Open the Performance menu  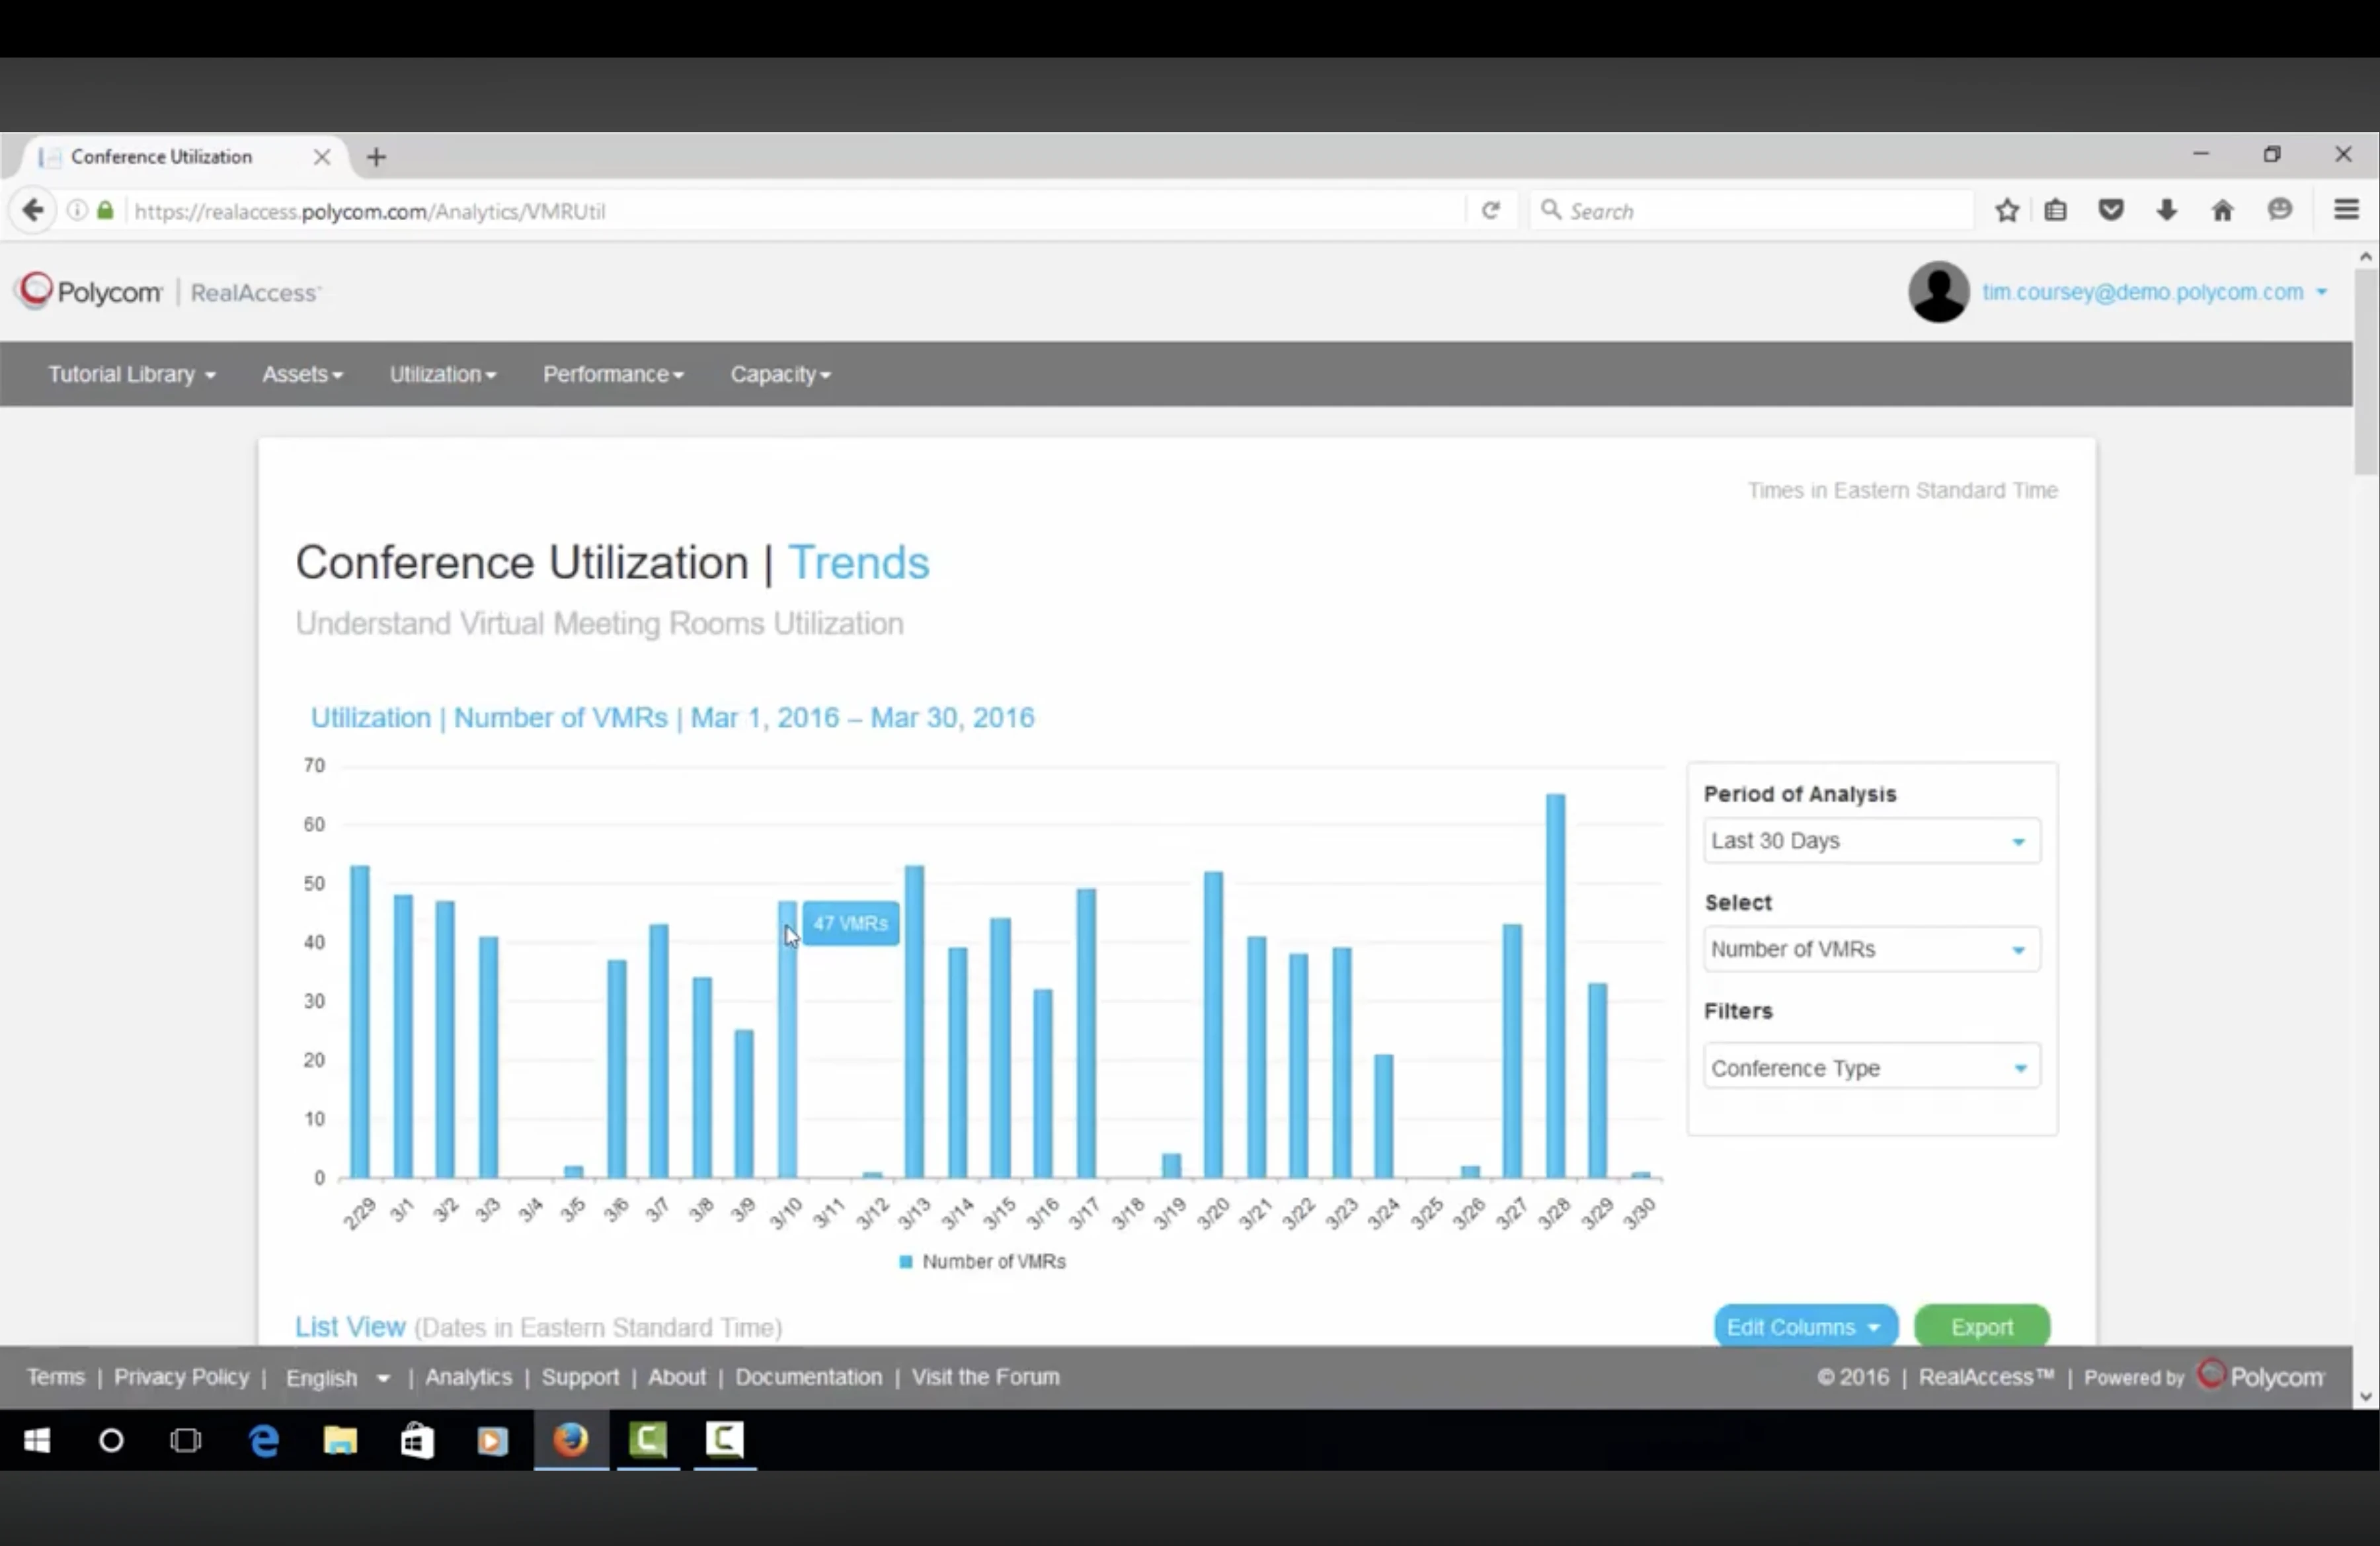coord(612,374)
